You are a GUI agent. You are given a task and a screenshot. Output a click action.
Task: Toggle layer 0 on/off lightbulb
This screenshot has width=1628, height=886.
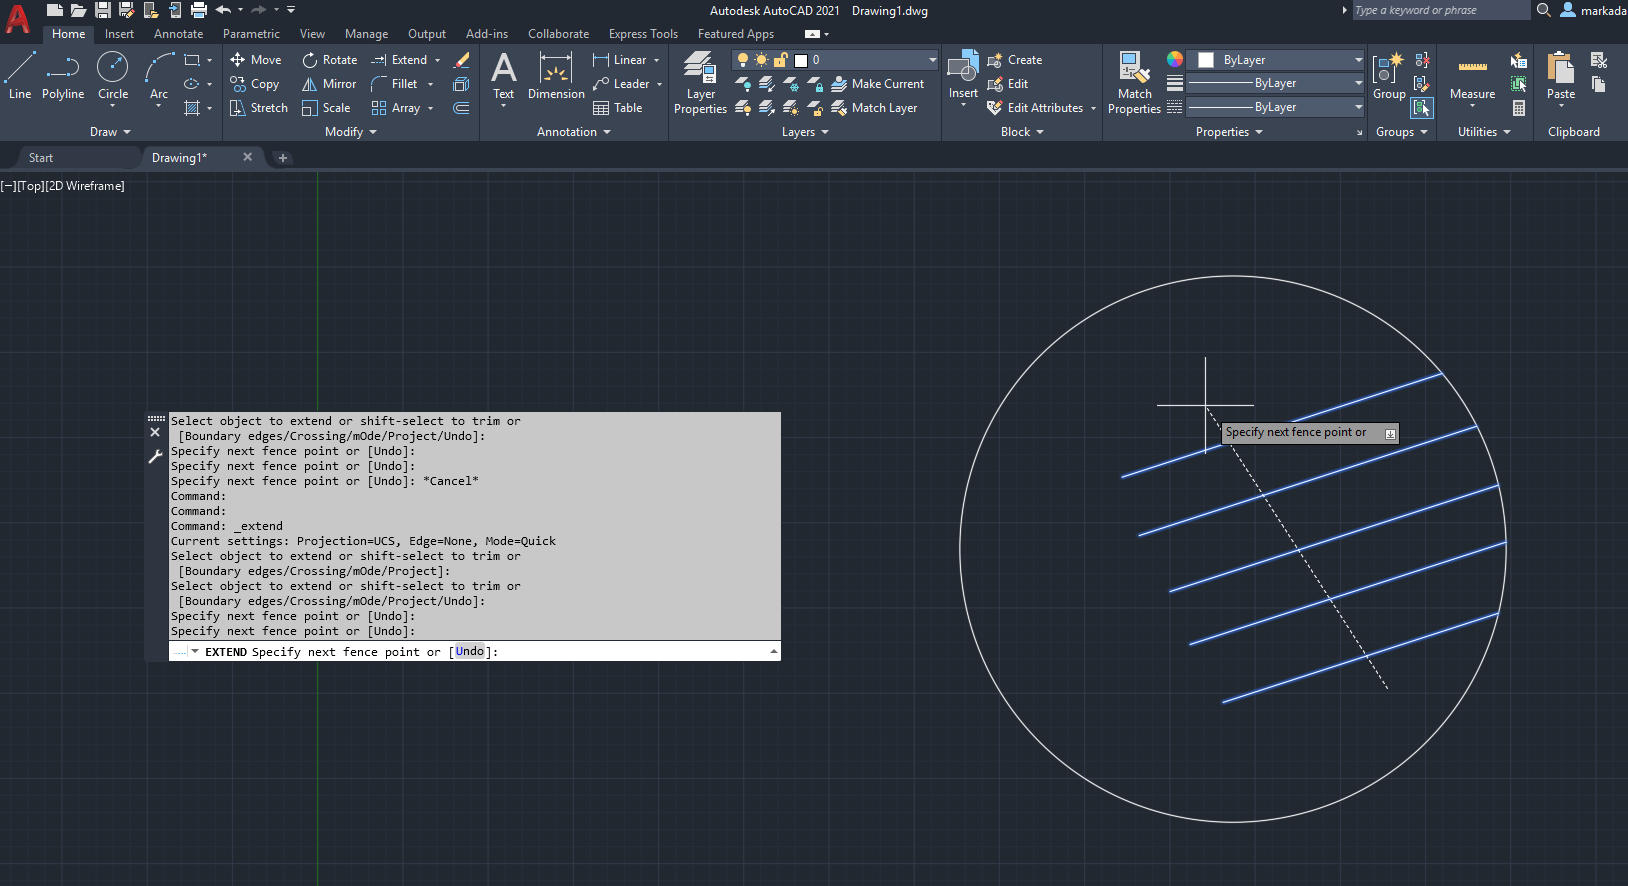743,60
